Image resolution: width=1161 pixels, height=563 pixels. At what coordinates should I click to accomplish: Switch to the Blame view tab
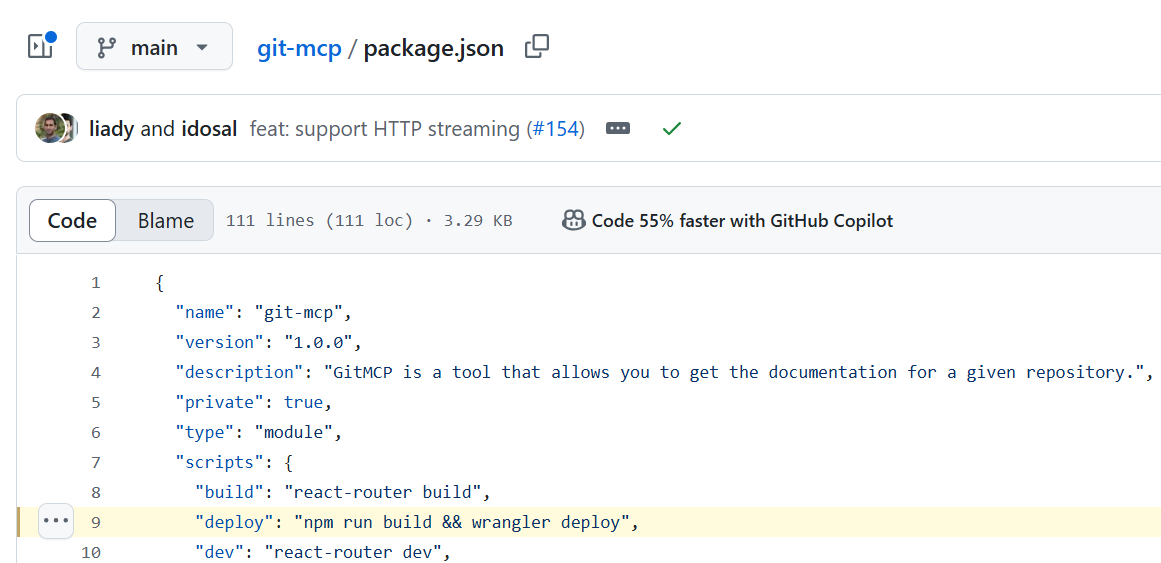coord(166,221)
